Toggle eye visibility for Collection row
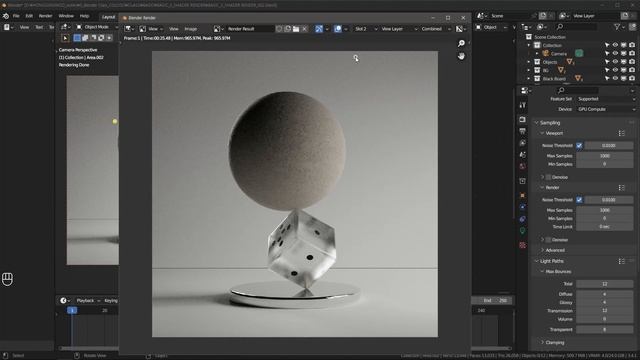The image size is (640, 360). 615,45
